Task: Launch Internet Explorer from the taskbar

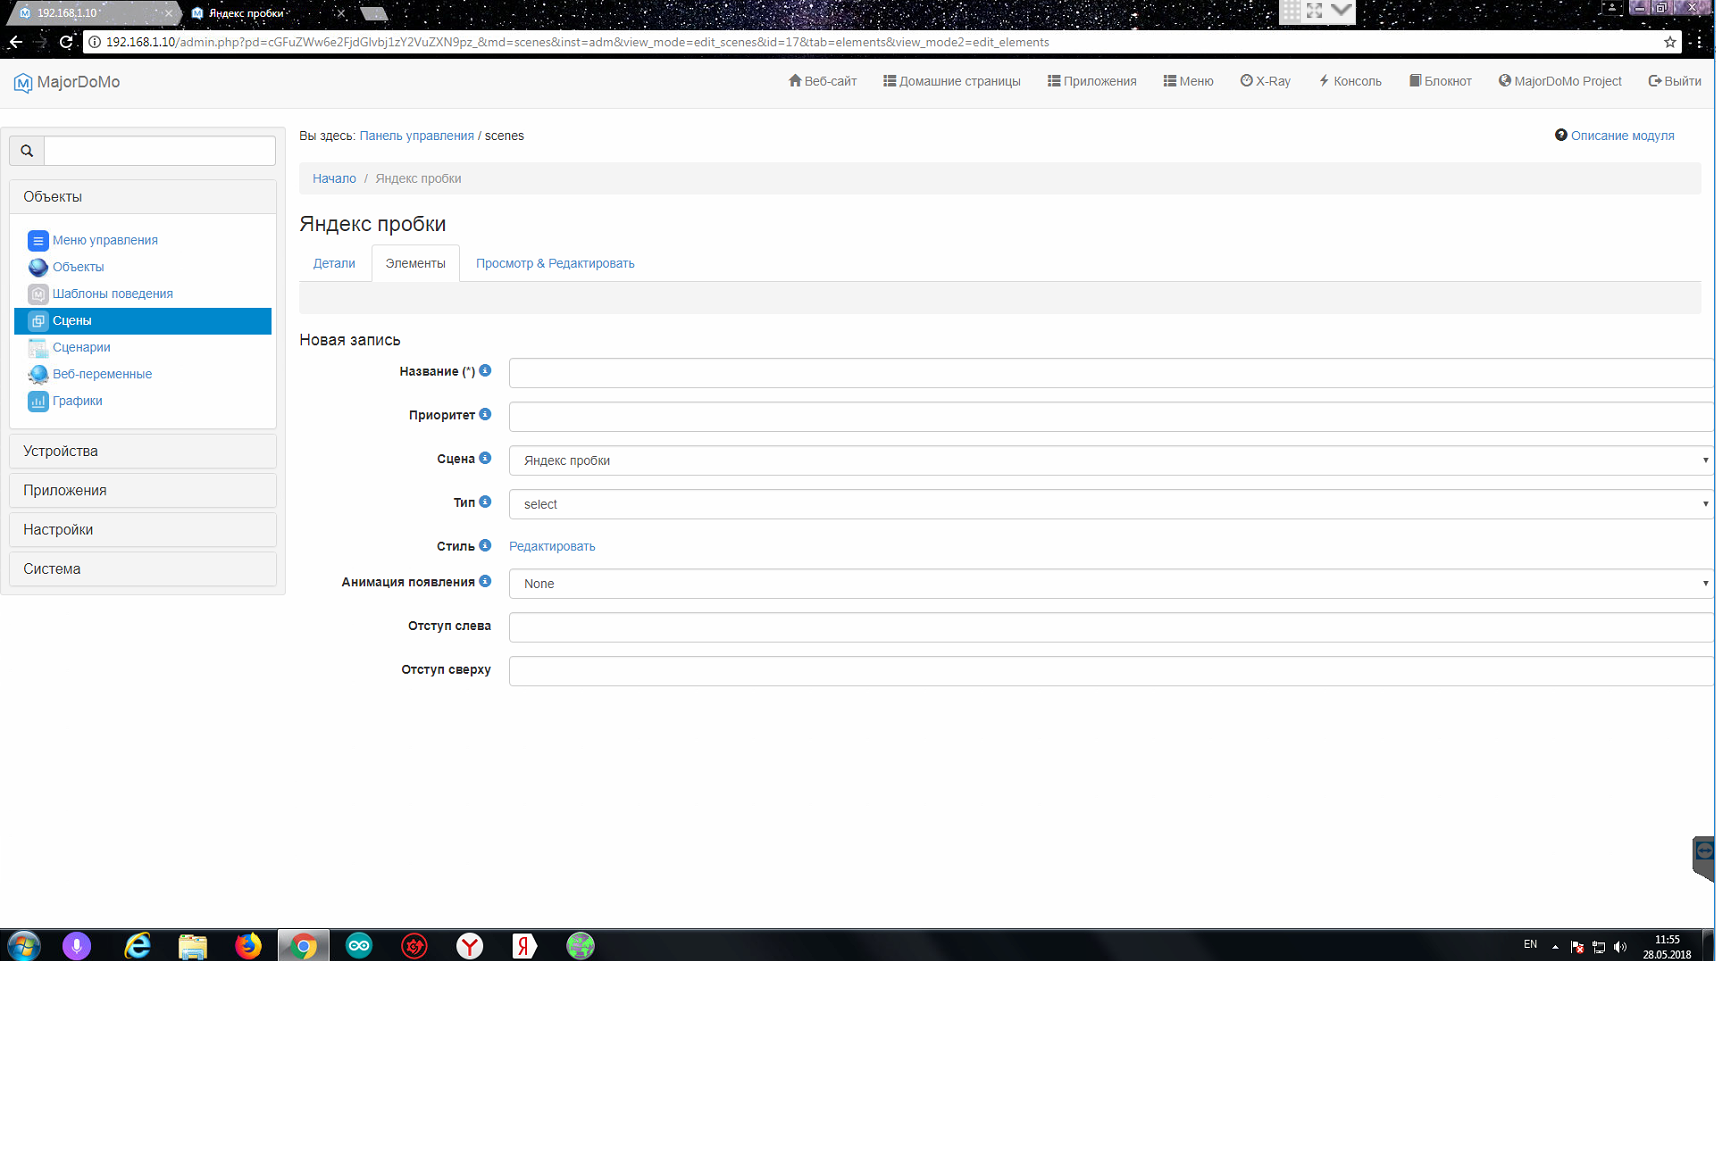Action: pyautogui.click(x=137, y=946)
